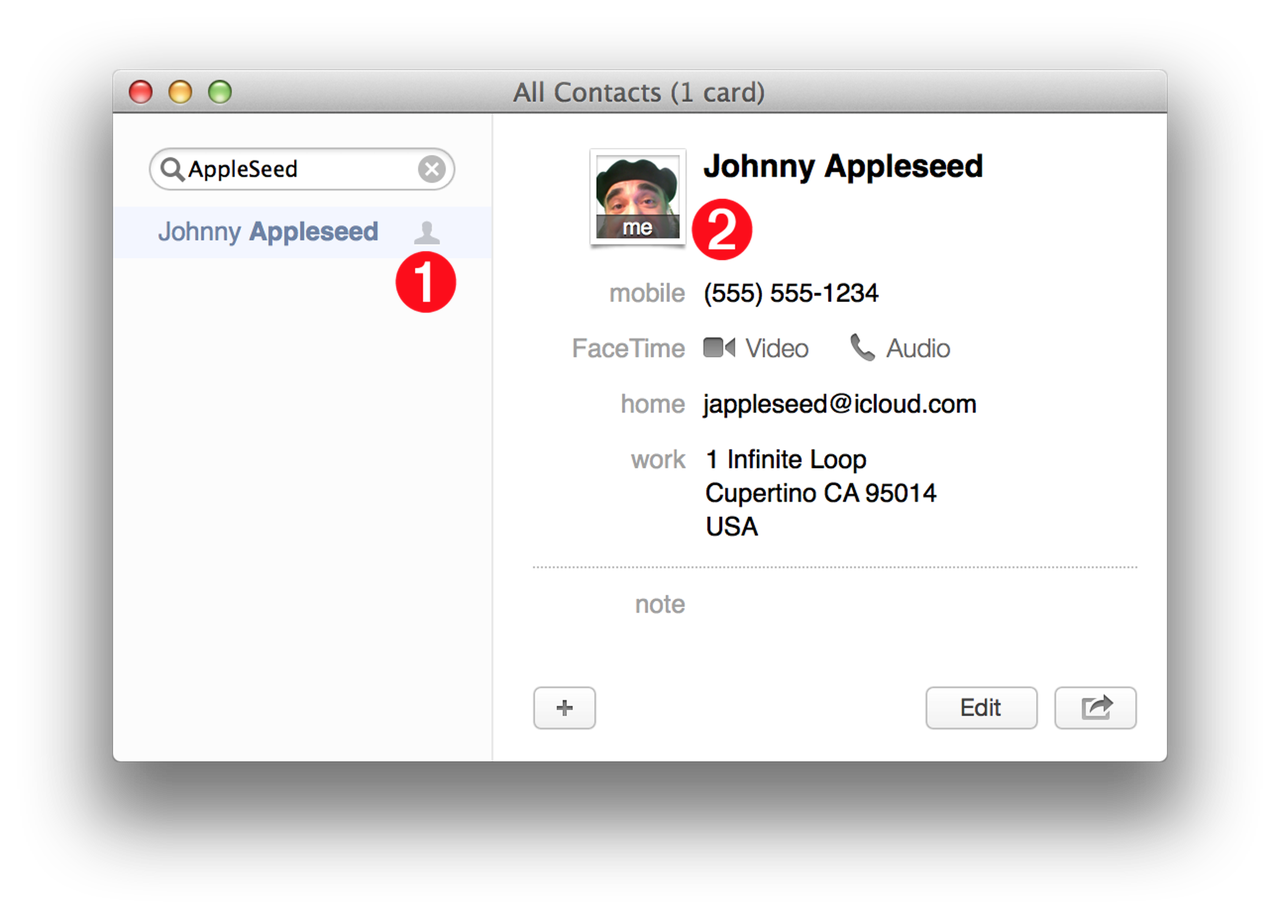Click the work address field label
The width and height of the screenshot is (1280, 918).
click(x=657, y=460)
